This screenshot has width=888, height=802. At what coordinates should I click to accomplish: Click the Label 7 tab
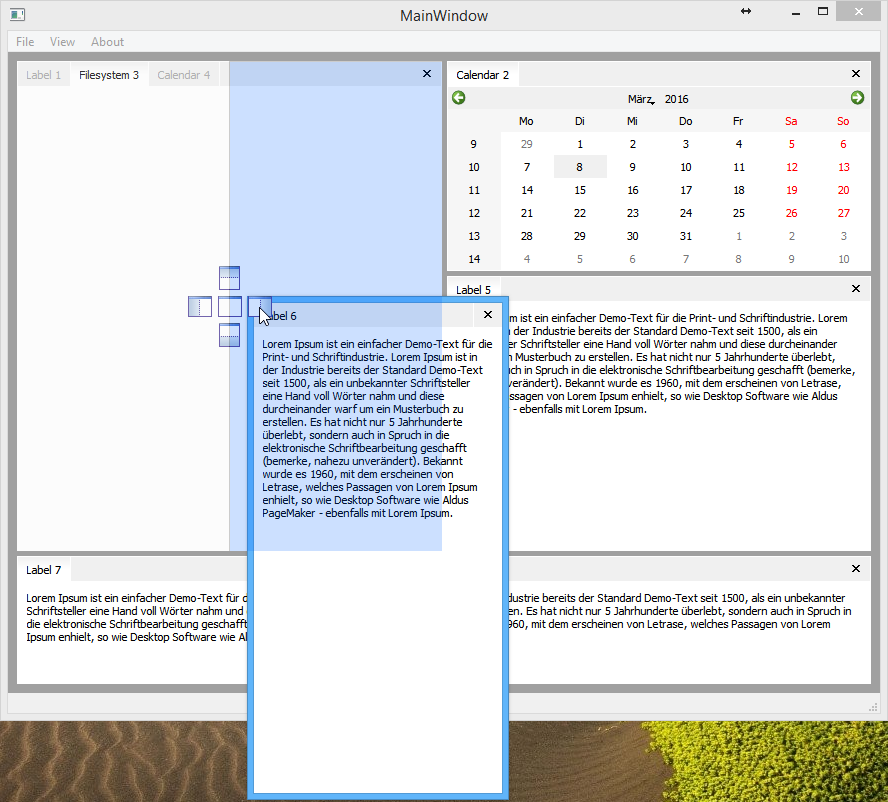[44, 570]
